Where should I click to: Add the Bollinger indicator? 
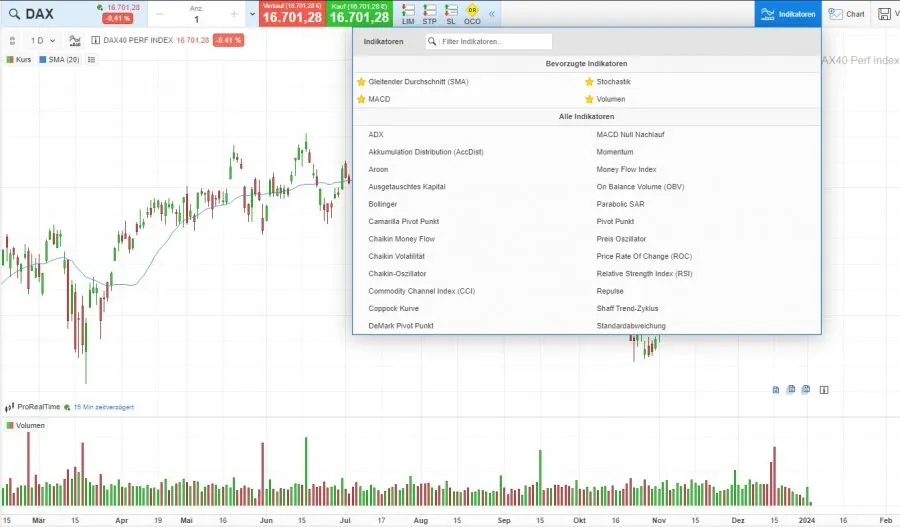[x=383, y=204]
